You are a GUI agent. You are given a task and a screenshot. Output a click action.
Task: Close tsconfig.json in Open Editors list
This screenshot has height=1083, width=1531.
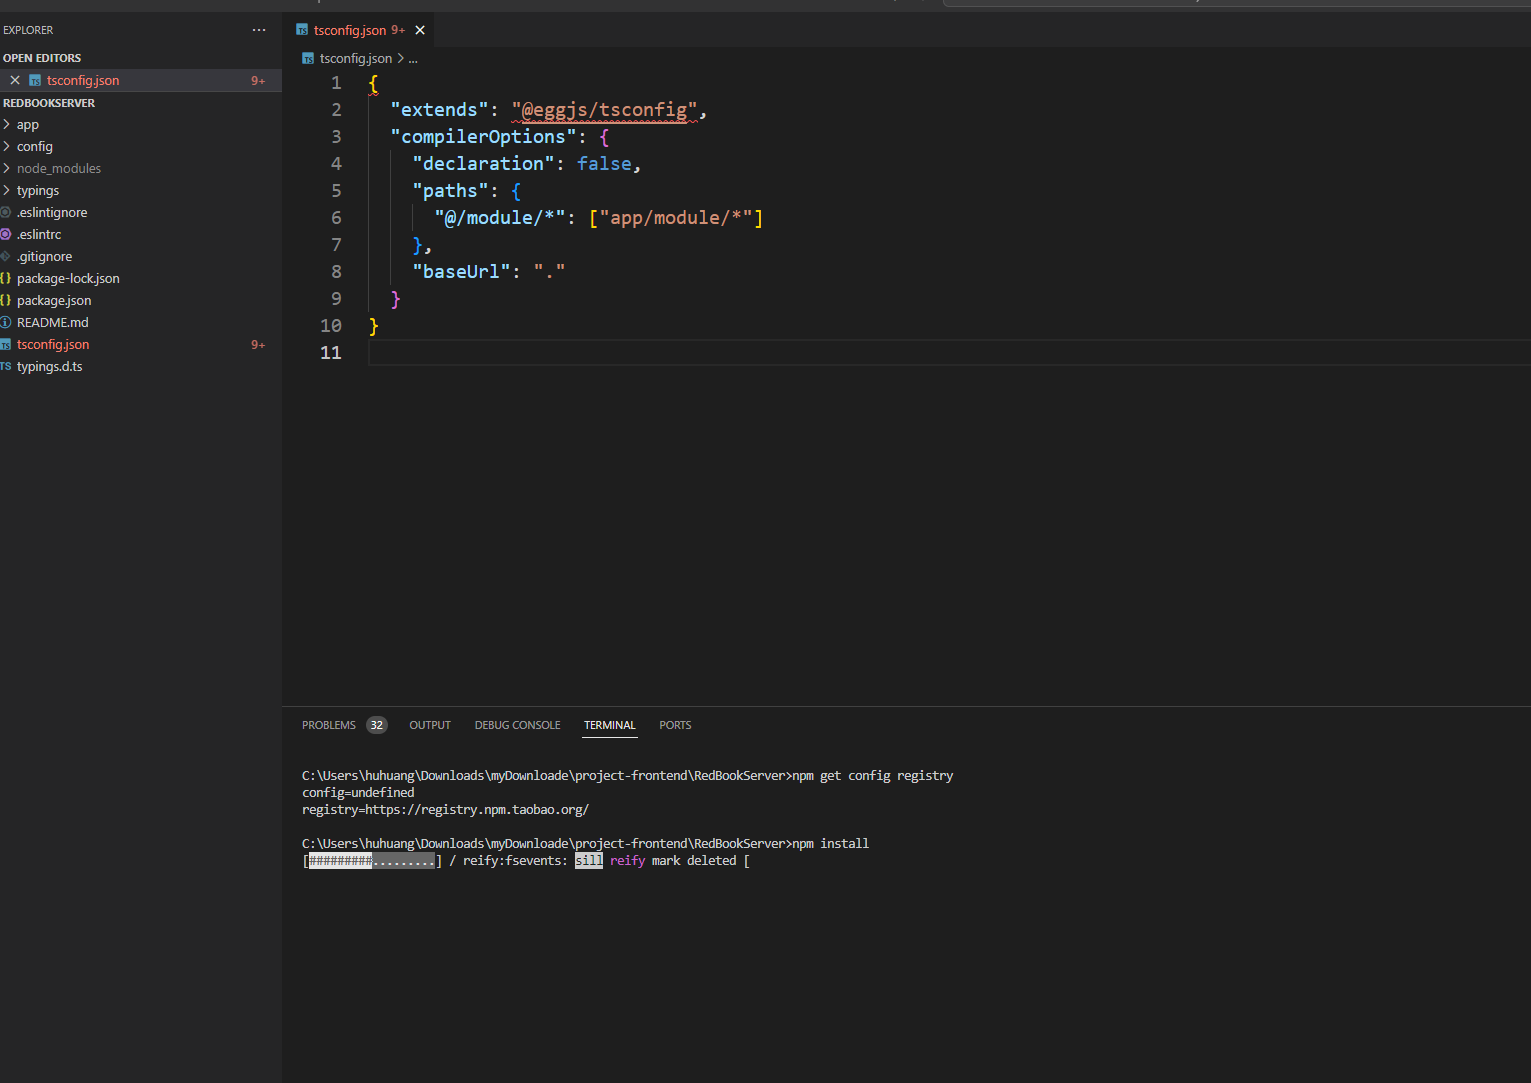pyautogui.click(x=15, y=80)
